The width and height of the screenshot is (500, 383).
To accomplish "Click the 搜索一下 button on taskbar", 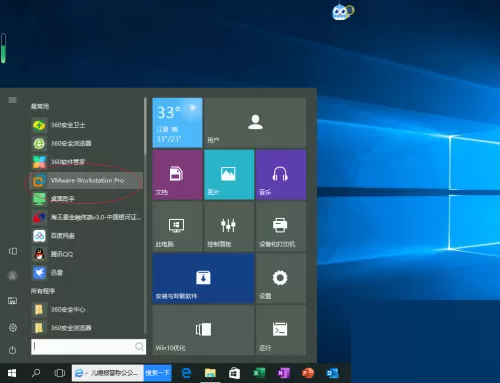I will pyautogui.click(x=158, y=373).
